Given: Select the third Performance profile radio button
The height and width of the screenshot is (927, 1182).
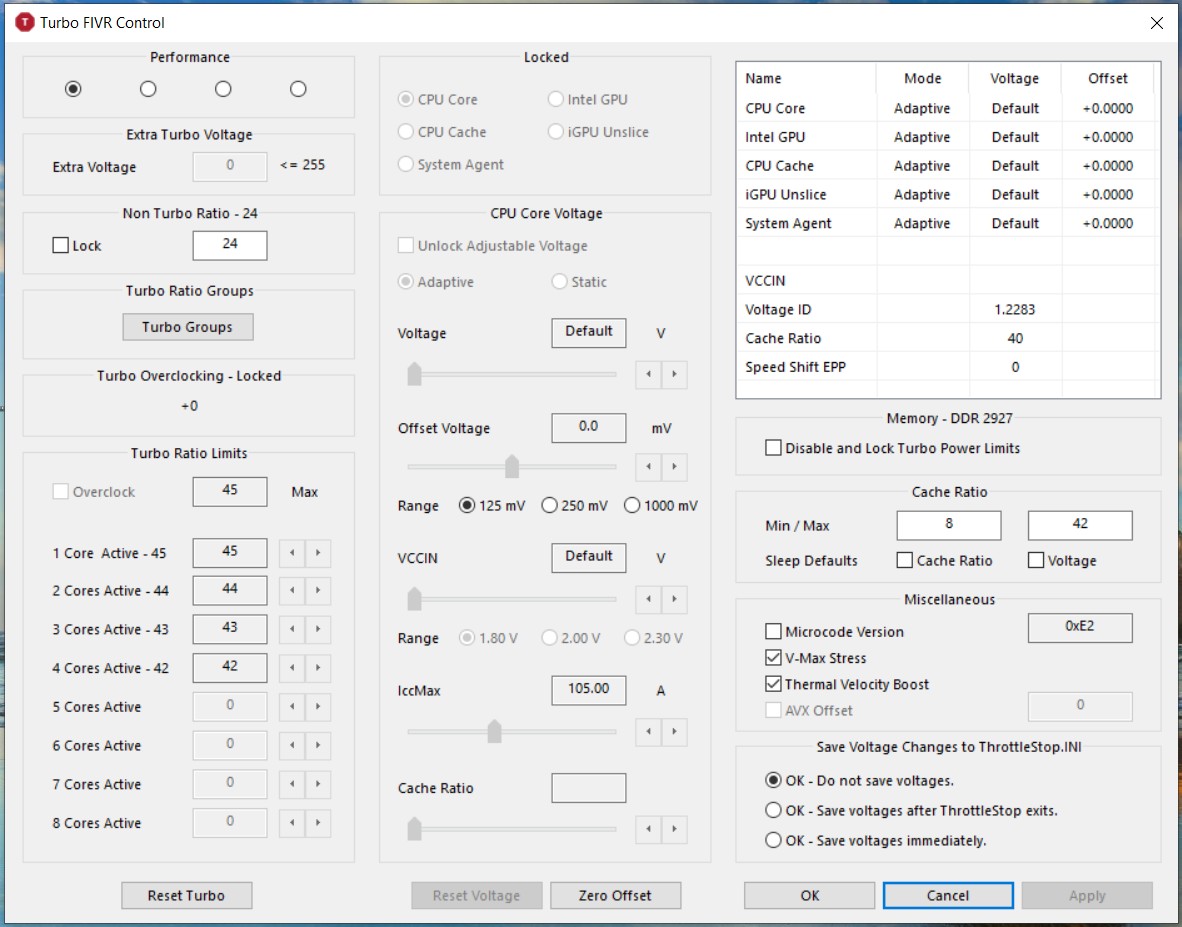Looking at the screenshot, I should [223, 89].
